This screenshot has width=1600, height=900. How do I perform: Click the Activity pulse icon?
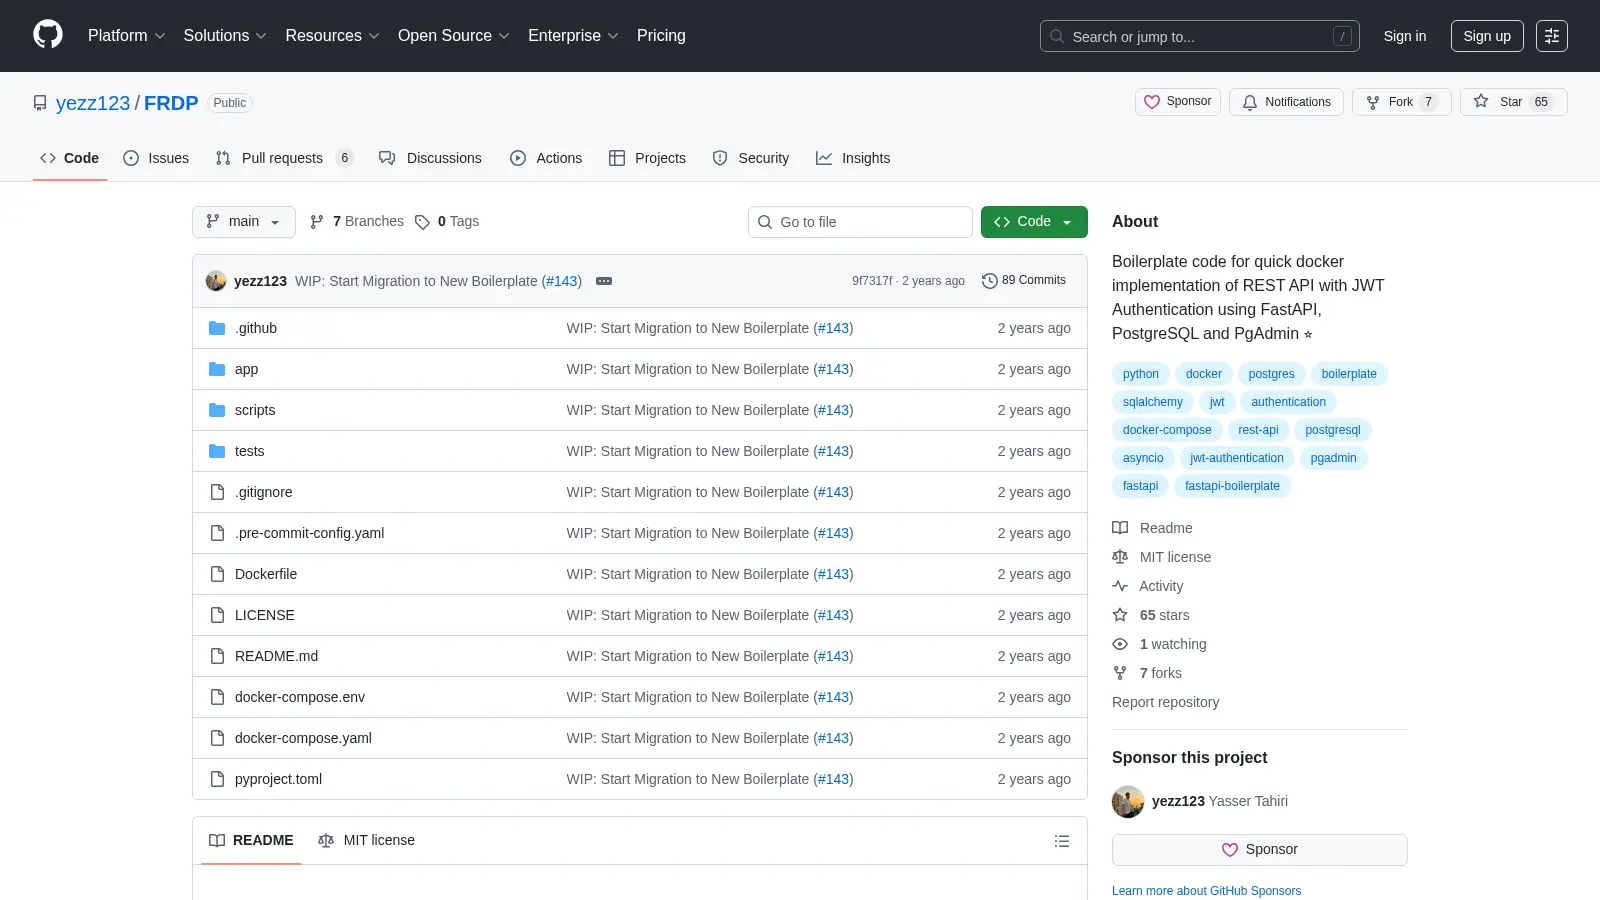pos(1120,586)
